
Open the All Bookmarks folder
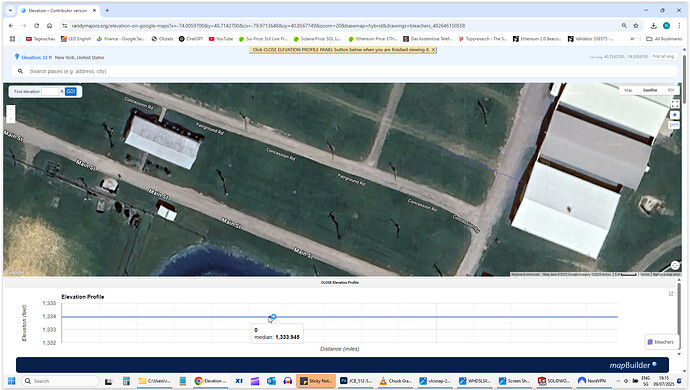(x=664, y=39)
